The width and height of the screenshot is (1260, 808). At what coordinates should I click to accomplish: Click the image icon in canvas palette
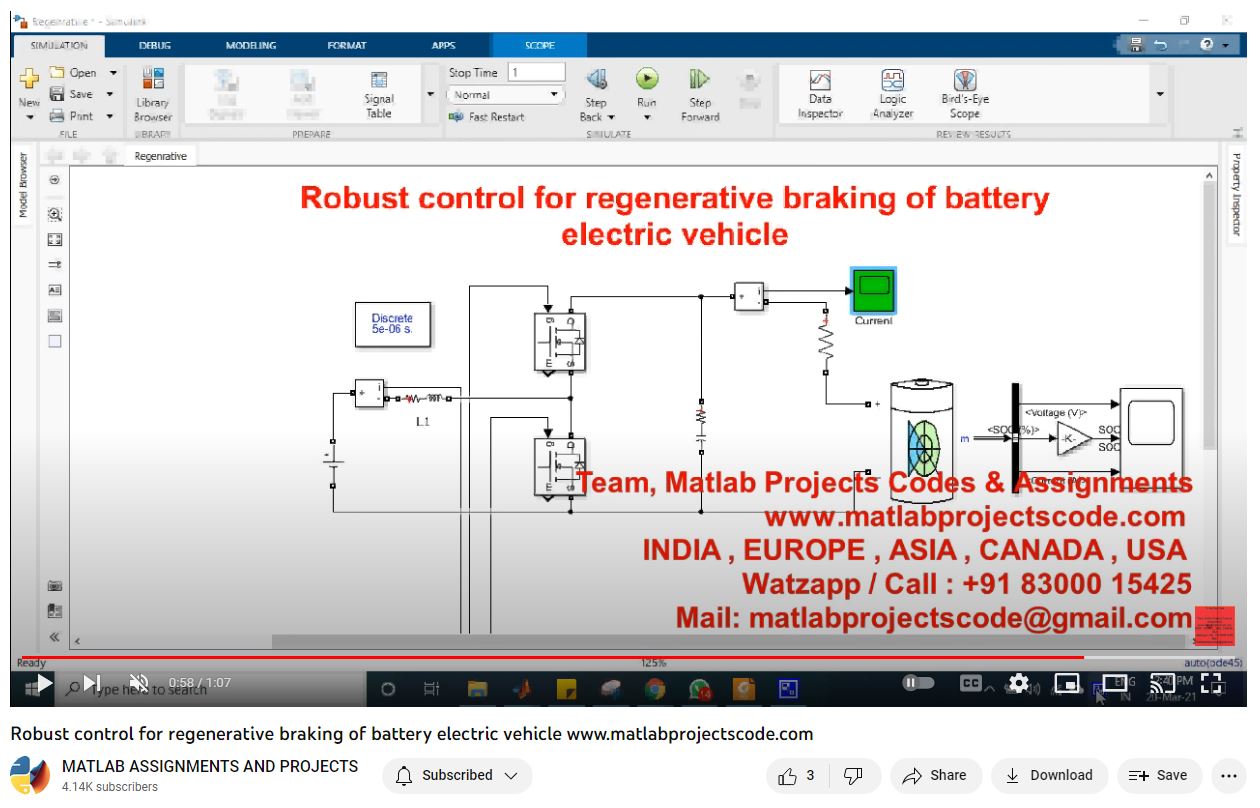pyautogui.click(x=55, y=316)
